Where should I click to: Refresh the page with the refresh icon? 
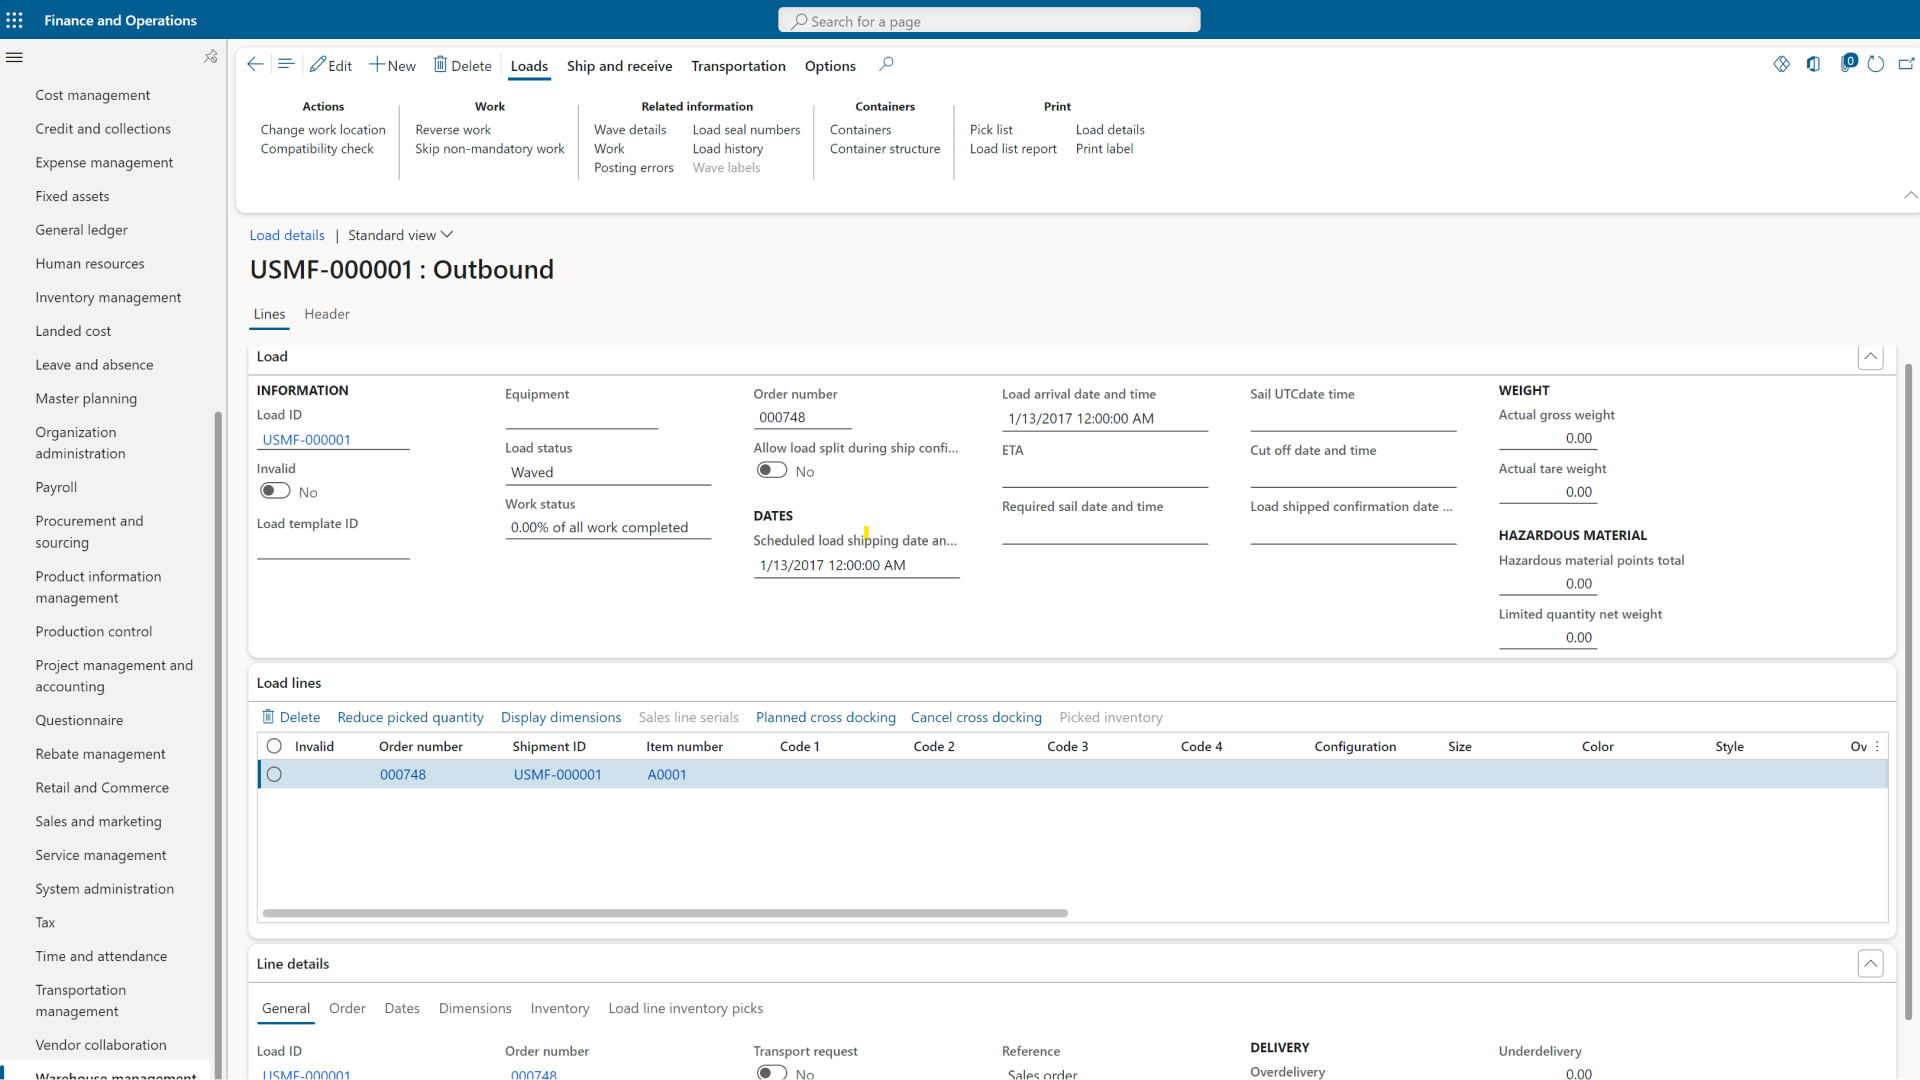click(x=1876, y=63)
